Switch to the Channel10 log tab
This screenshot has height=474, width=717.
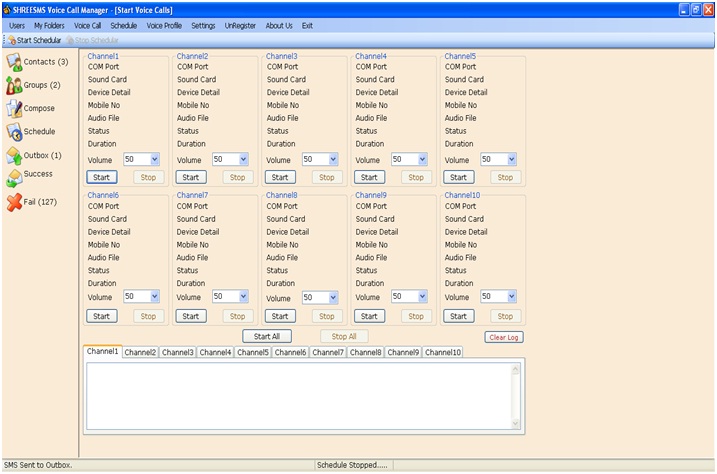pos(443,352)
